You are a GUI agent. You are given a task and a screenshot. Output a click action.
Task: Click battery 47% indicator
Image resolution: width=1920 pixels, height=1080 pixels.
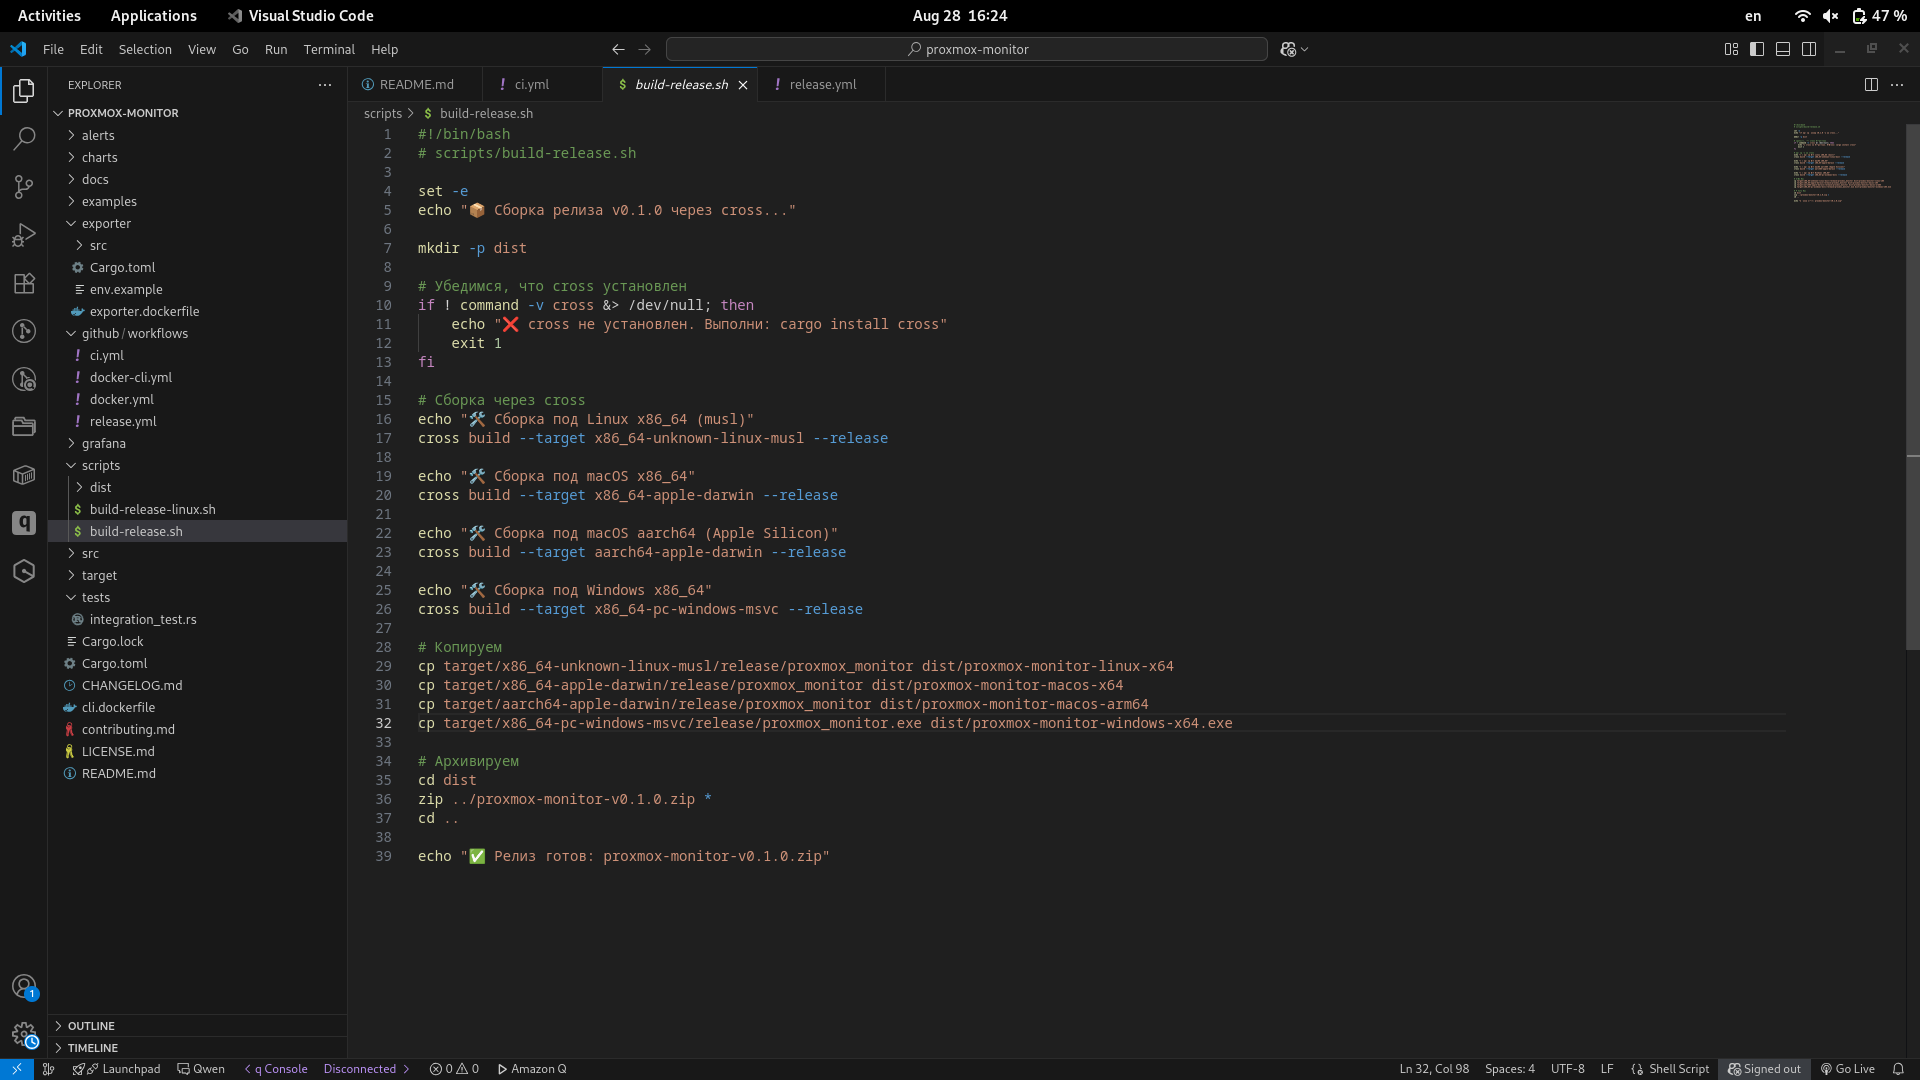coord(1879,16)
